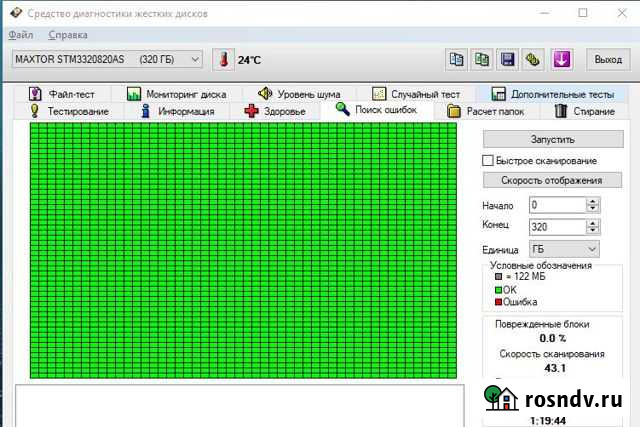The width and height of the screenshot is (640, 427).
Task: Open the Справка menu
Action: pyautogui.click(x=67, y=34)
